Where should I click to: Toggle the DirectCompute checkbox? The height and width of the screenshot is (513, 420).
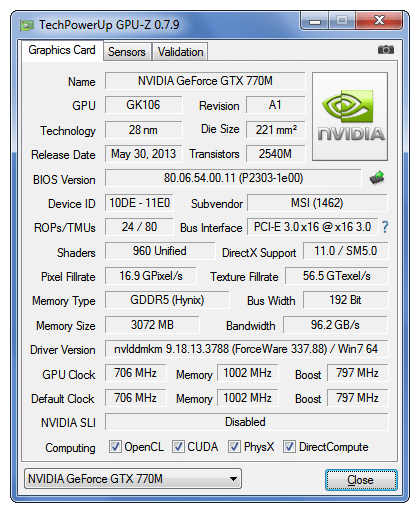tap(289, 446)
